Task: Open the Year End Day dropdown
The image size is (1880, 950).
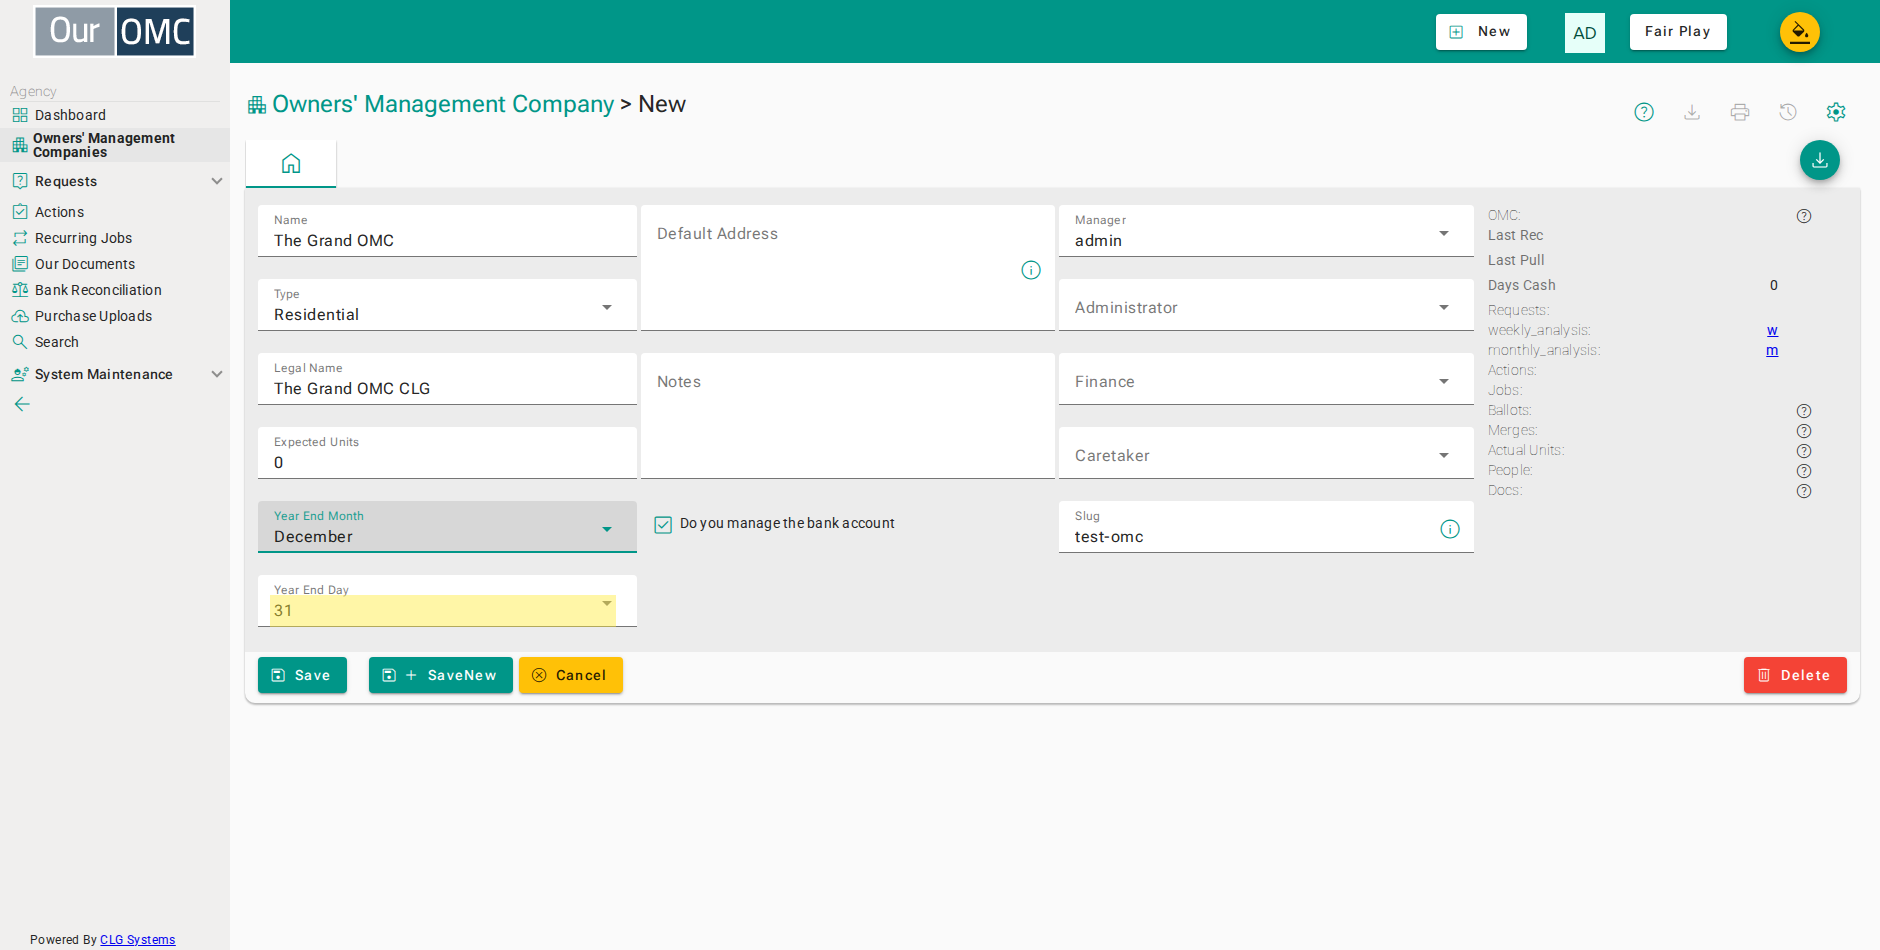Action: [447, 601]
